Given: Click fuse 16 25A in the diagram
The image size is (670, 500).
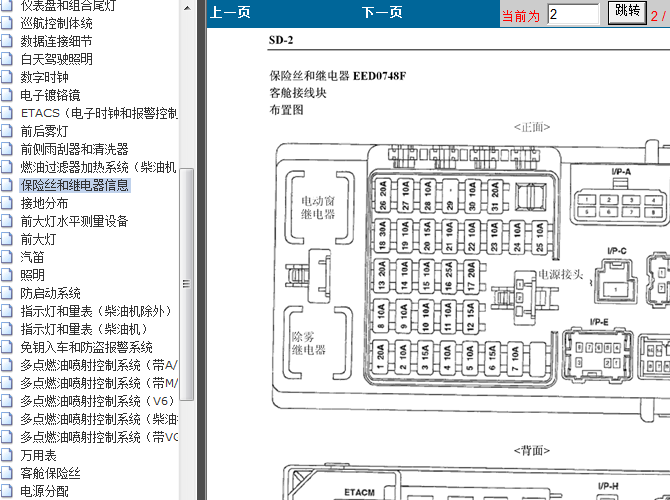Looking at the screenshot, I should [x=449, y=276].
